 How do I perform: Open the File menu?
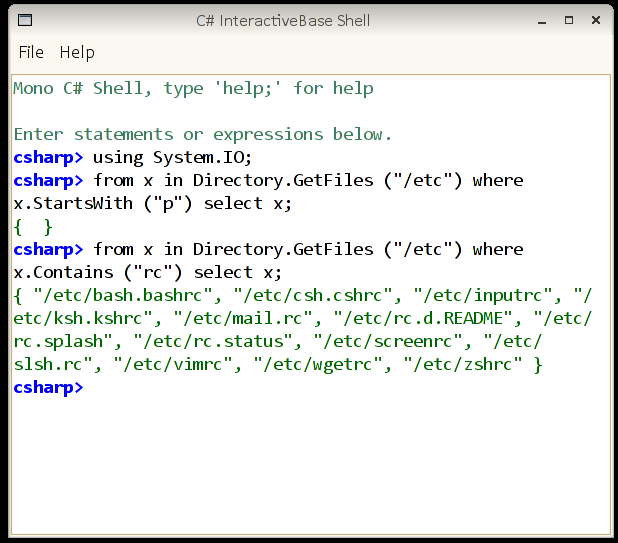point(31,52)
